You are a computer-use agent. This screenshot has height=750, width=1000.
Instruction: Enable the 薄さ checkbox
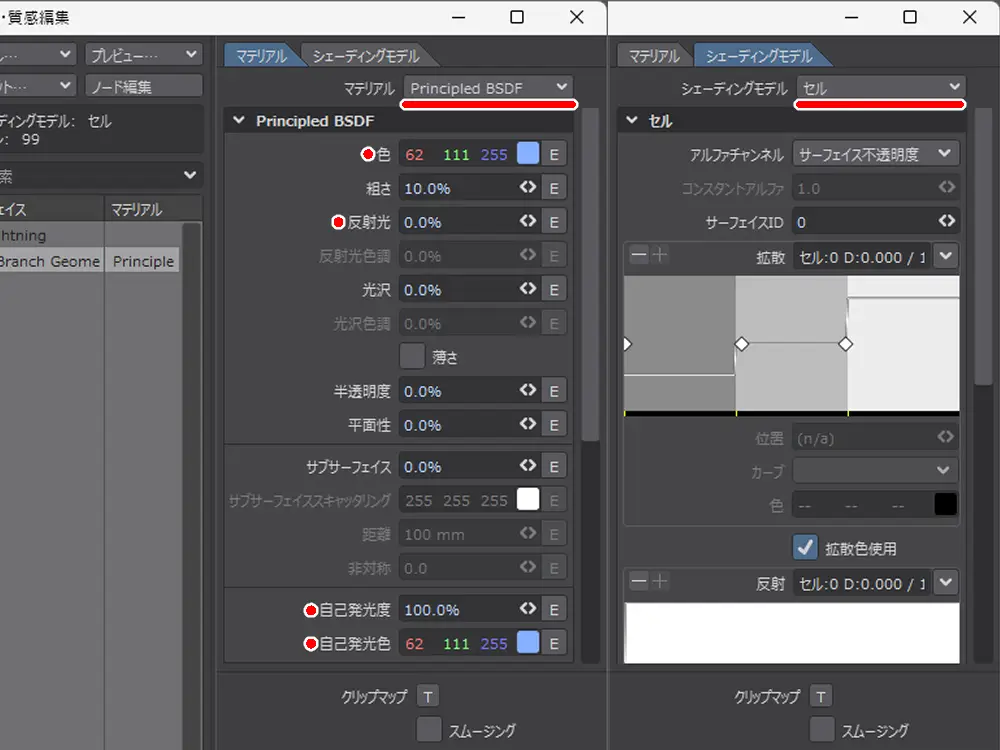pos(412,356)
